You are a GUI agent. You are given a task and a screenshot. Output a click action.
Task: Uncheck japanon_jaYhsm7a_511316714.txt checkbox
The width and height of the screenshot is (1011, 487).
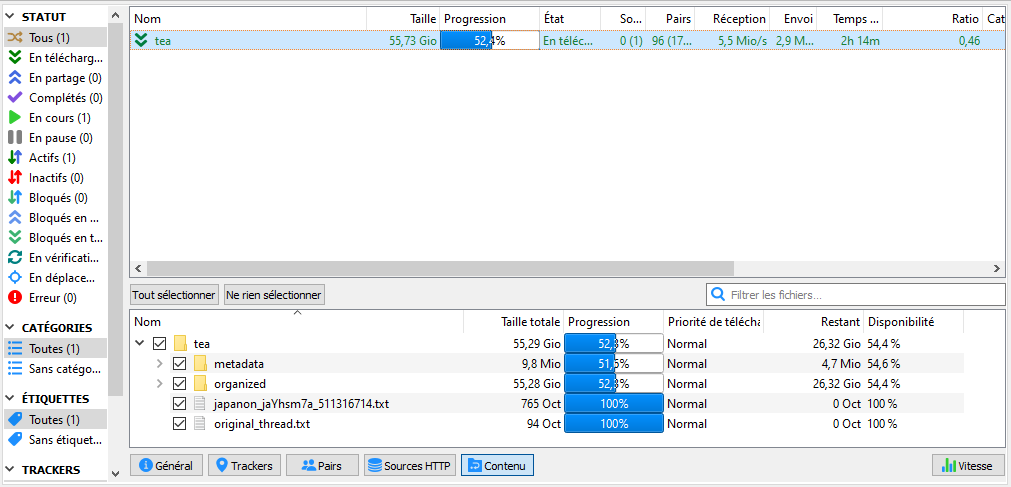pos(180,404)
